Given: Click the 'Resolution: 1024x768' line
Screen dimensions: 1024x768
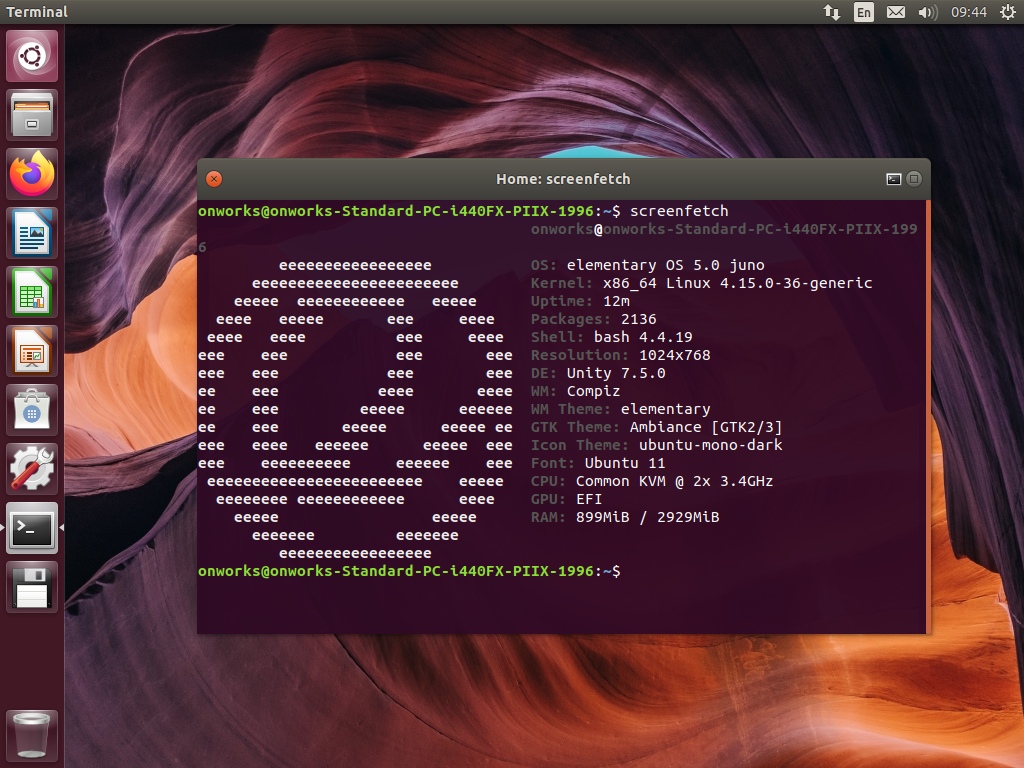Looking at the screenshot, I should coord(620,355).
